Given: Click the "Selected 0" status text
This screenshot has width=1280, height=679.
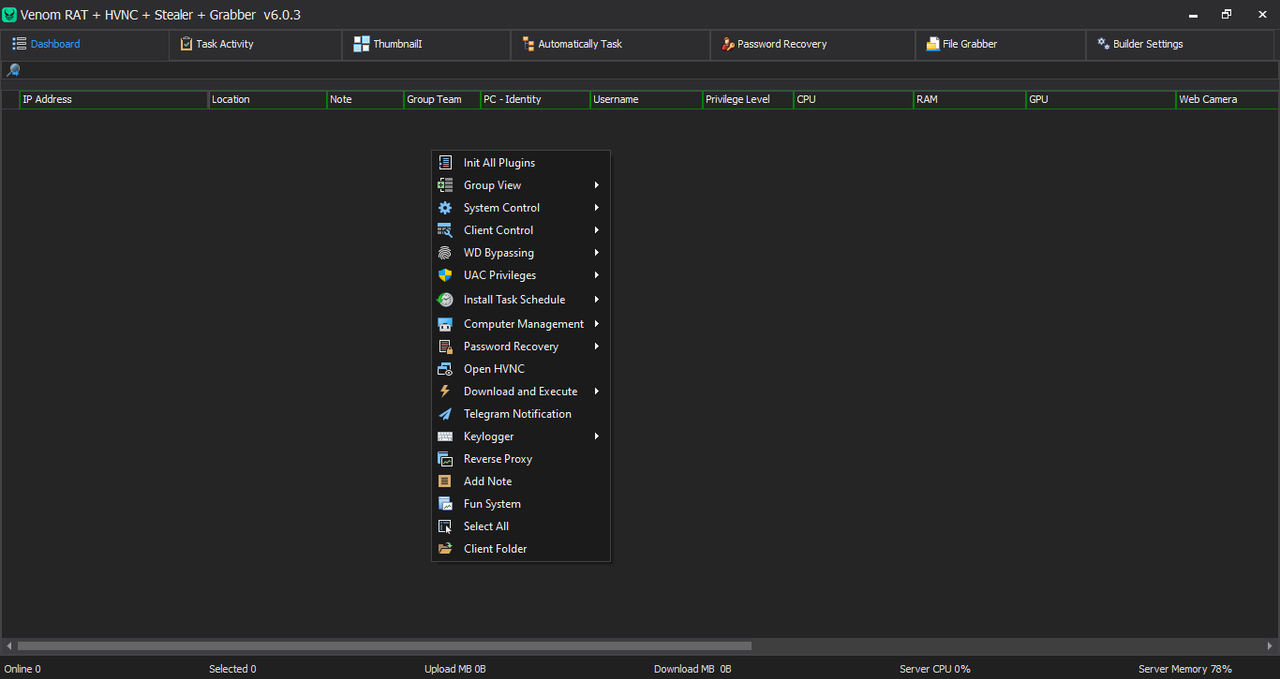Looking at the screenshot, I should [232, 669].
